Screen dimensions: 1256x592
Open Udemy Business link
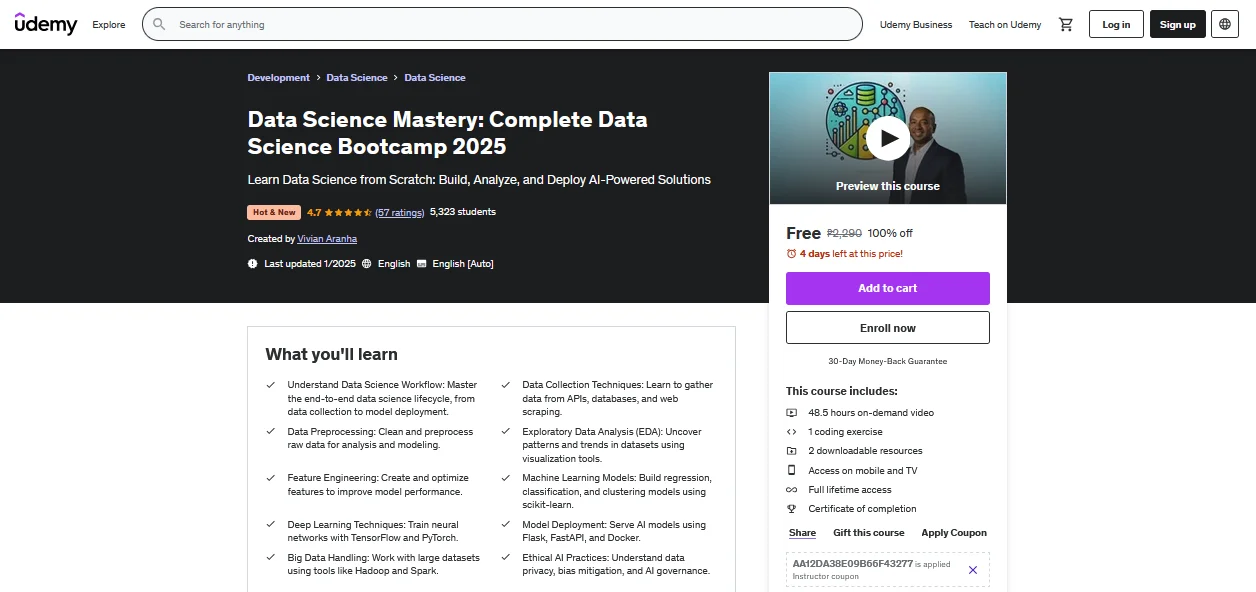pos(916,25)
